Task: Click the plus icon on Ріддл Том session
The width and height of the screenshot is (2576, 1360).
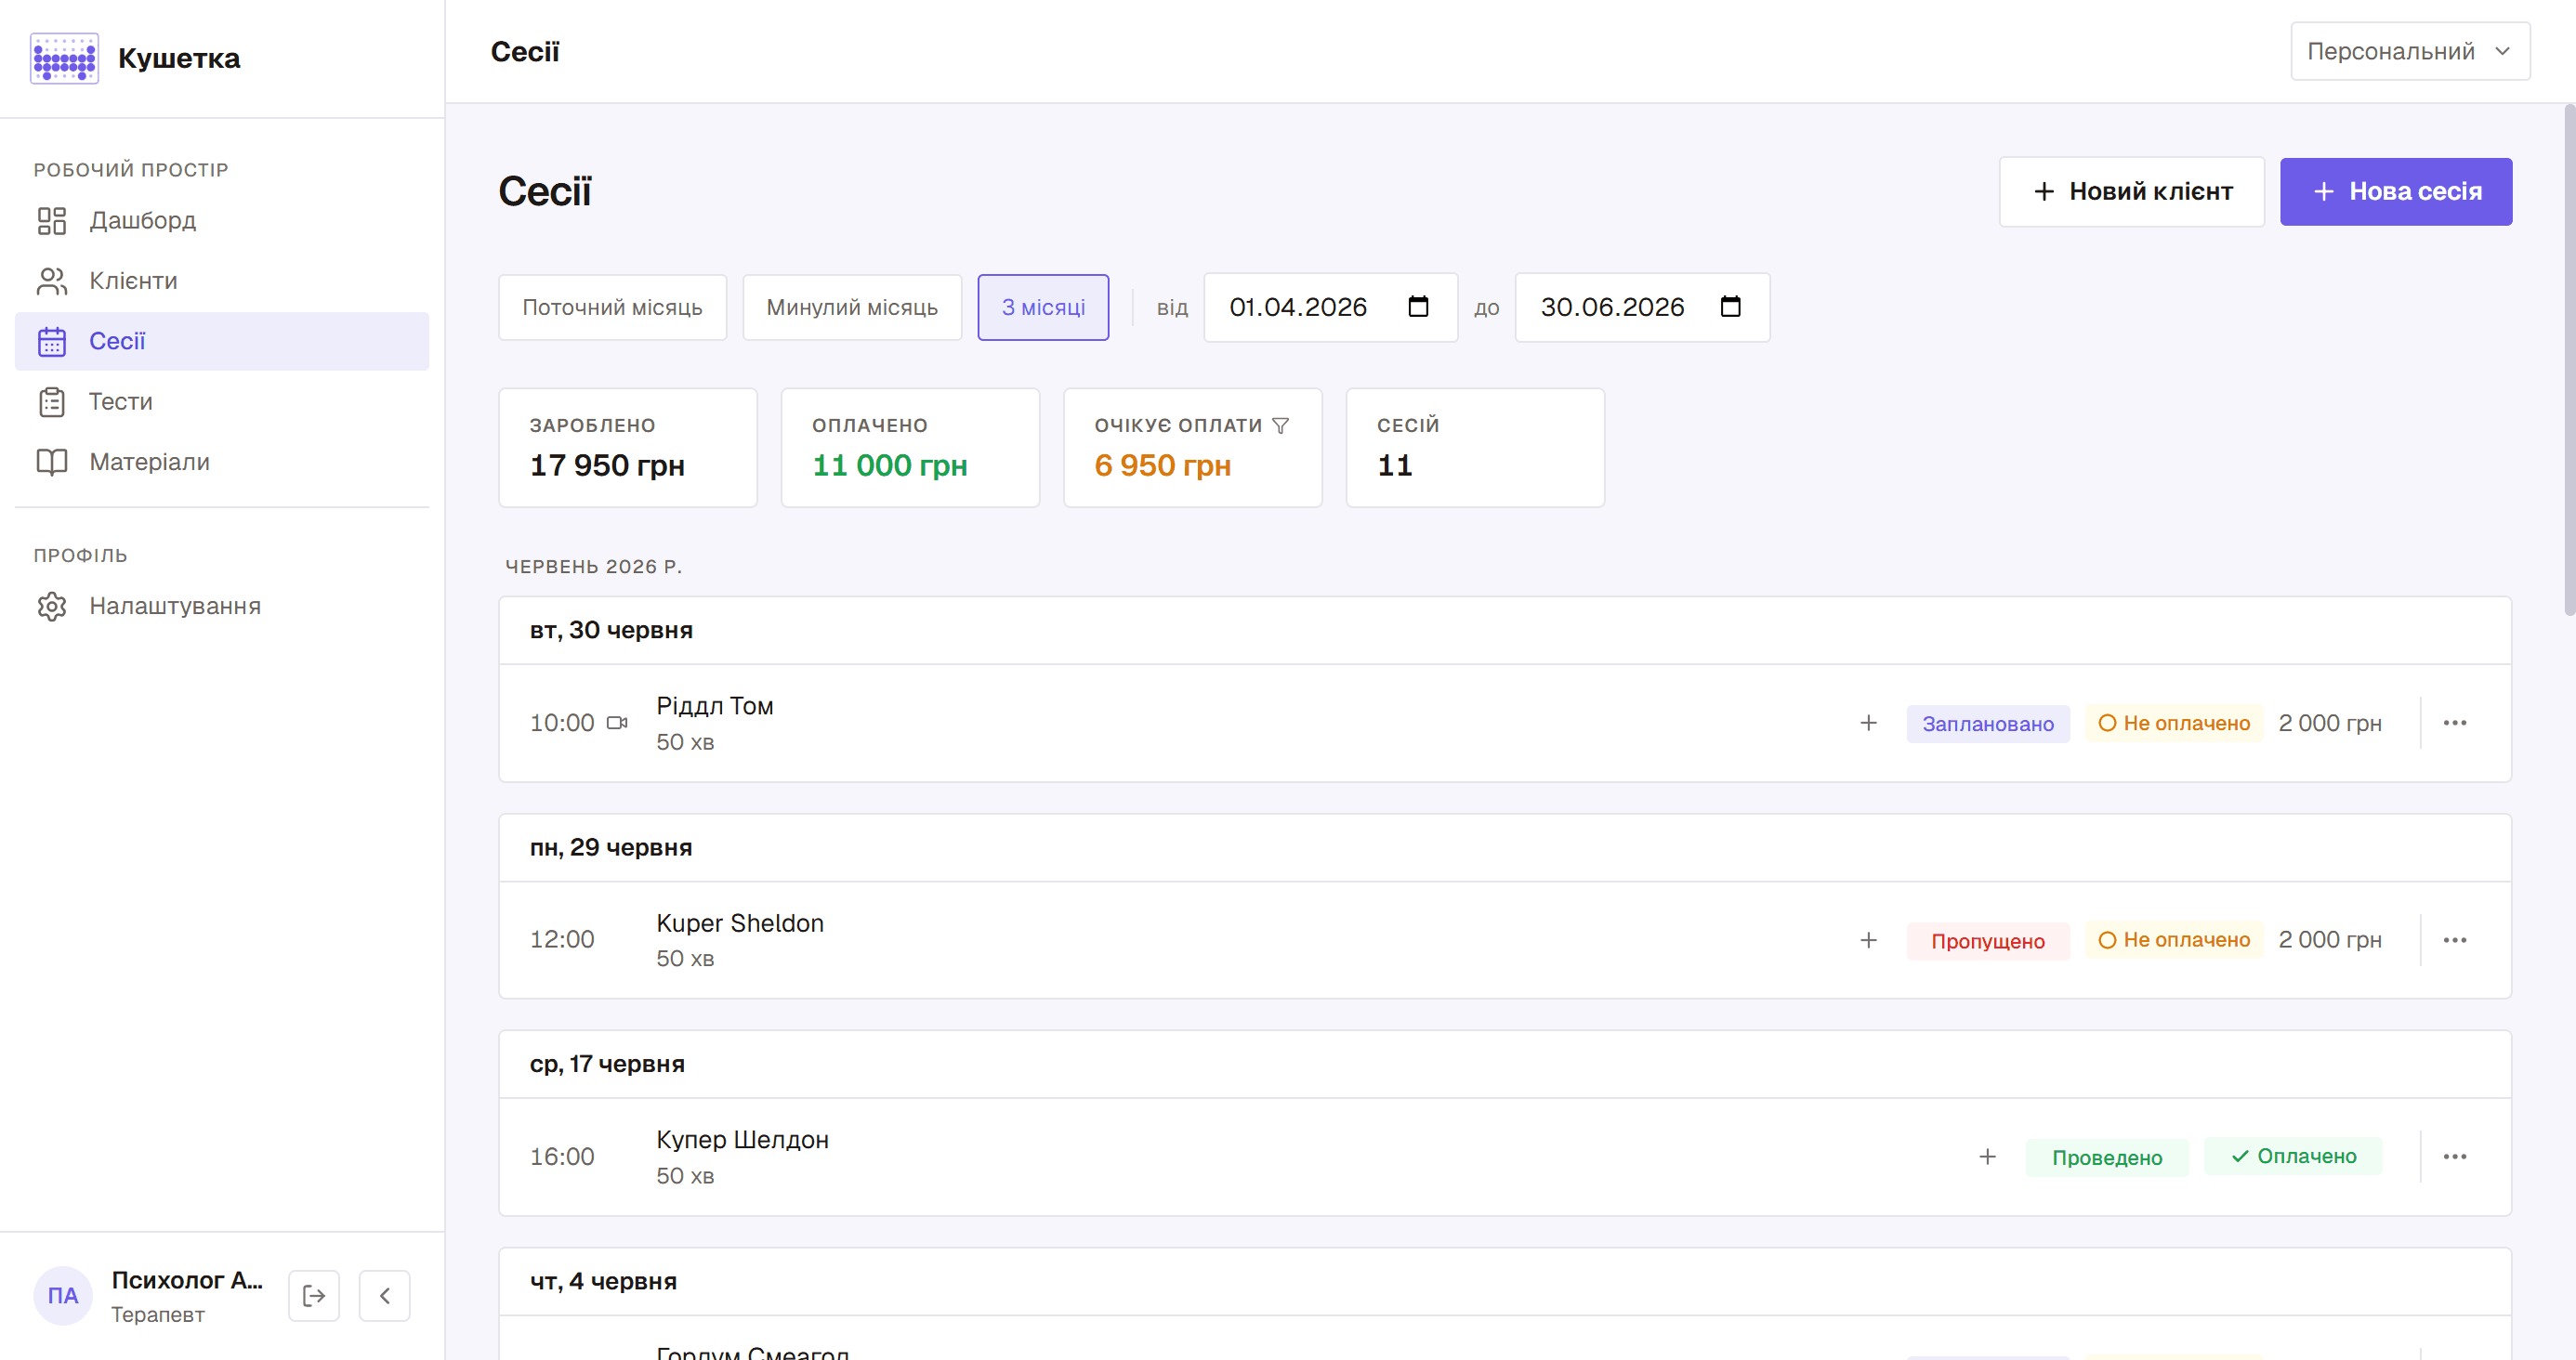Action: click(1868, 723)
